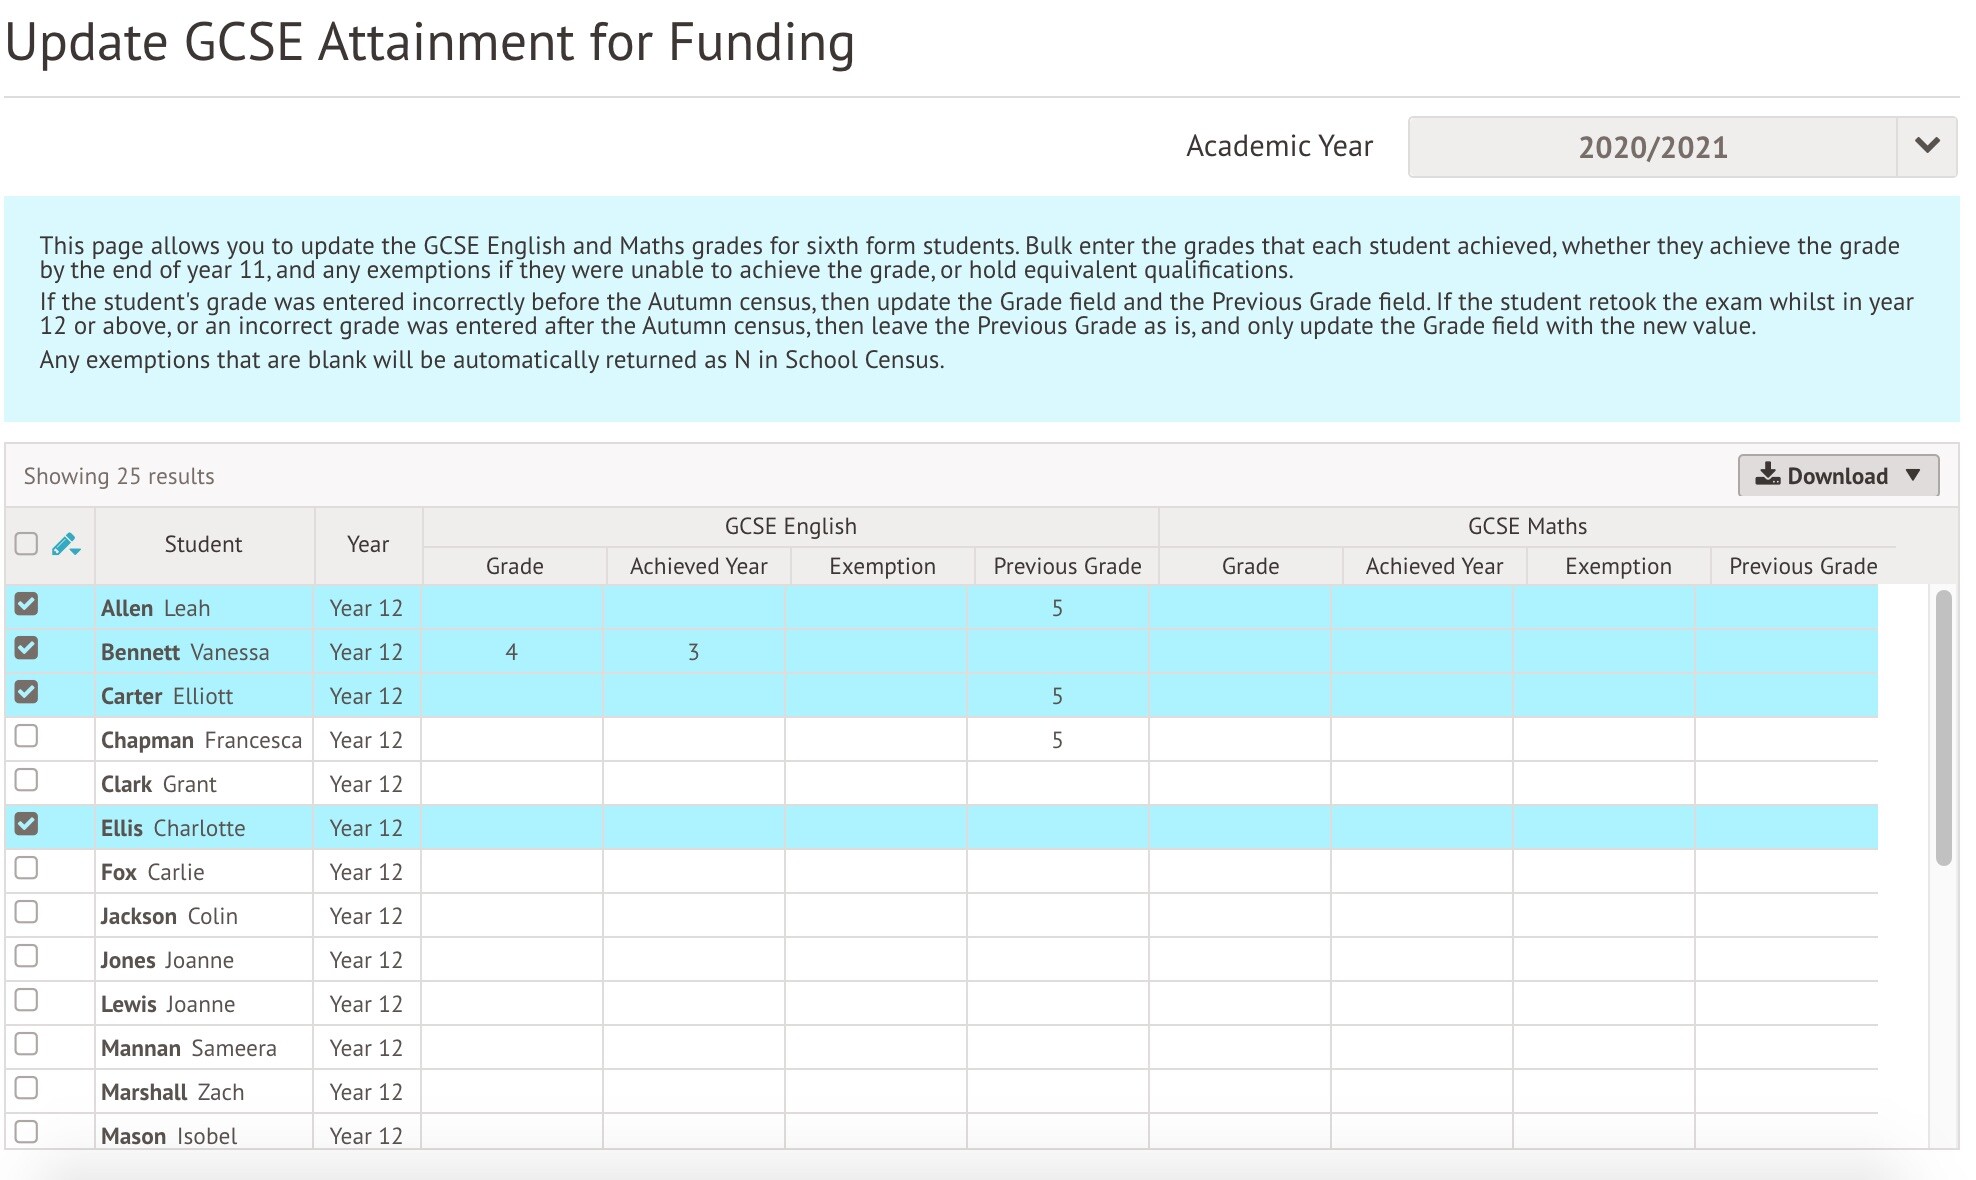Uncheck the Allen Leah row checkbox

coord(27,604)
